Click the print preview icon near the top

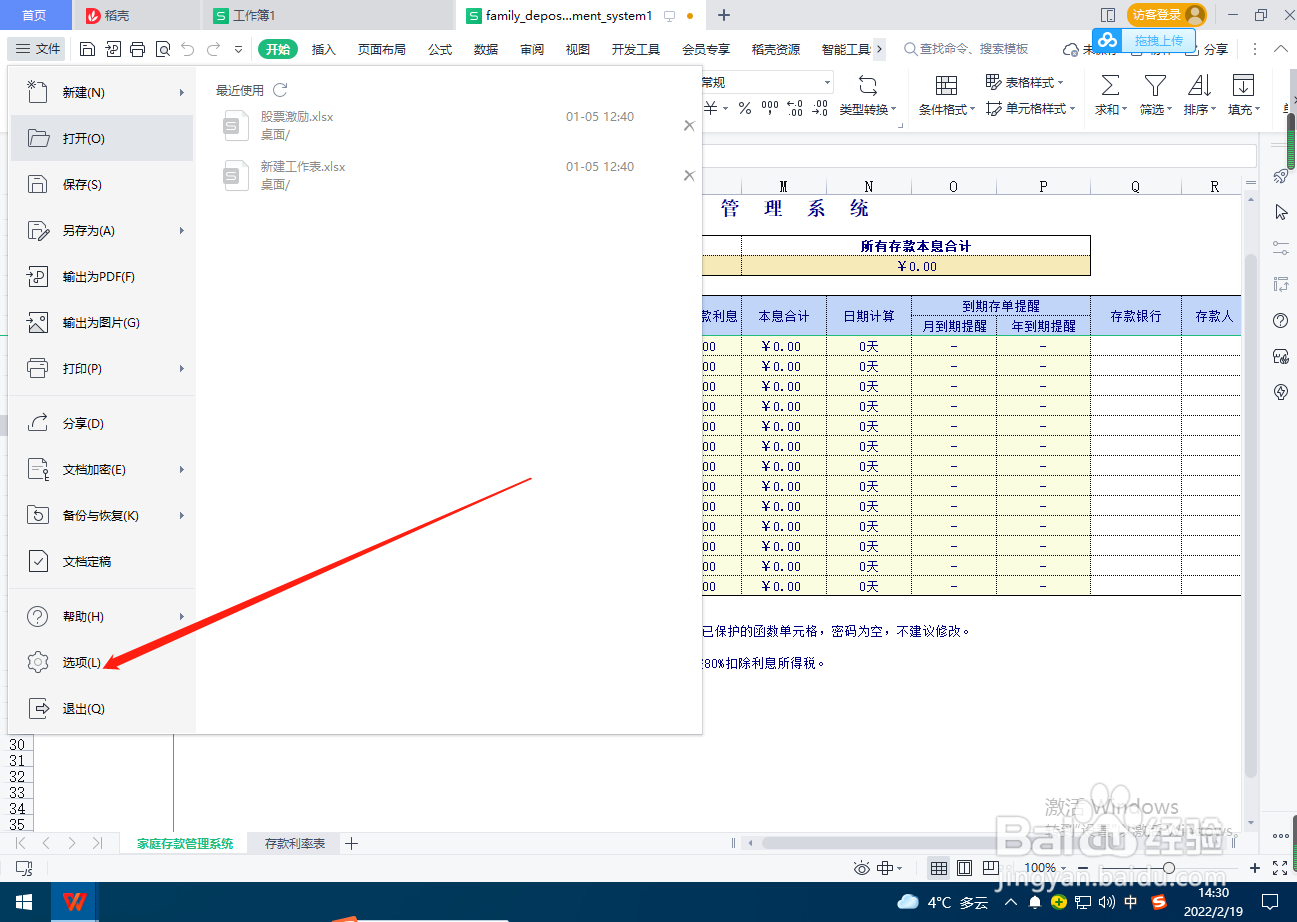(x=163, y=48)
